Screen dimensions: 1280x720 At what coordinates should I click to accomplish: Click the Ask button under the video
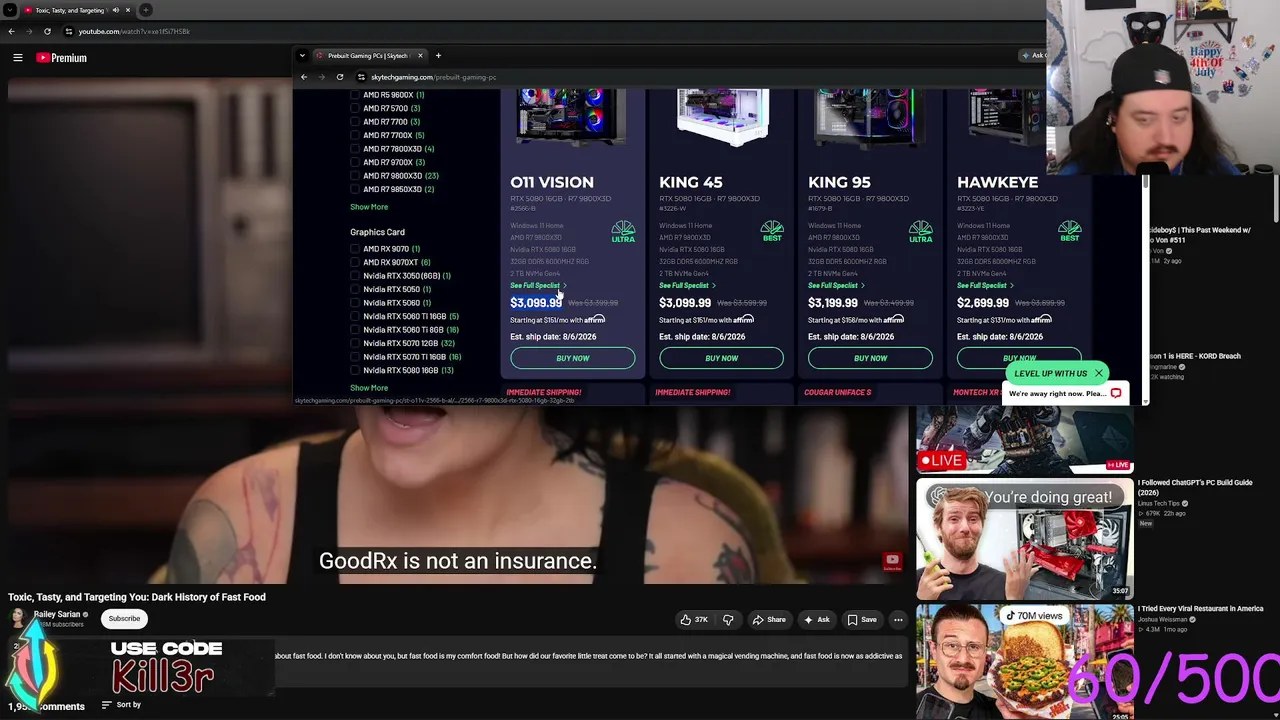(816, 620)
